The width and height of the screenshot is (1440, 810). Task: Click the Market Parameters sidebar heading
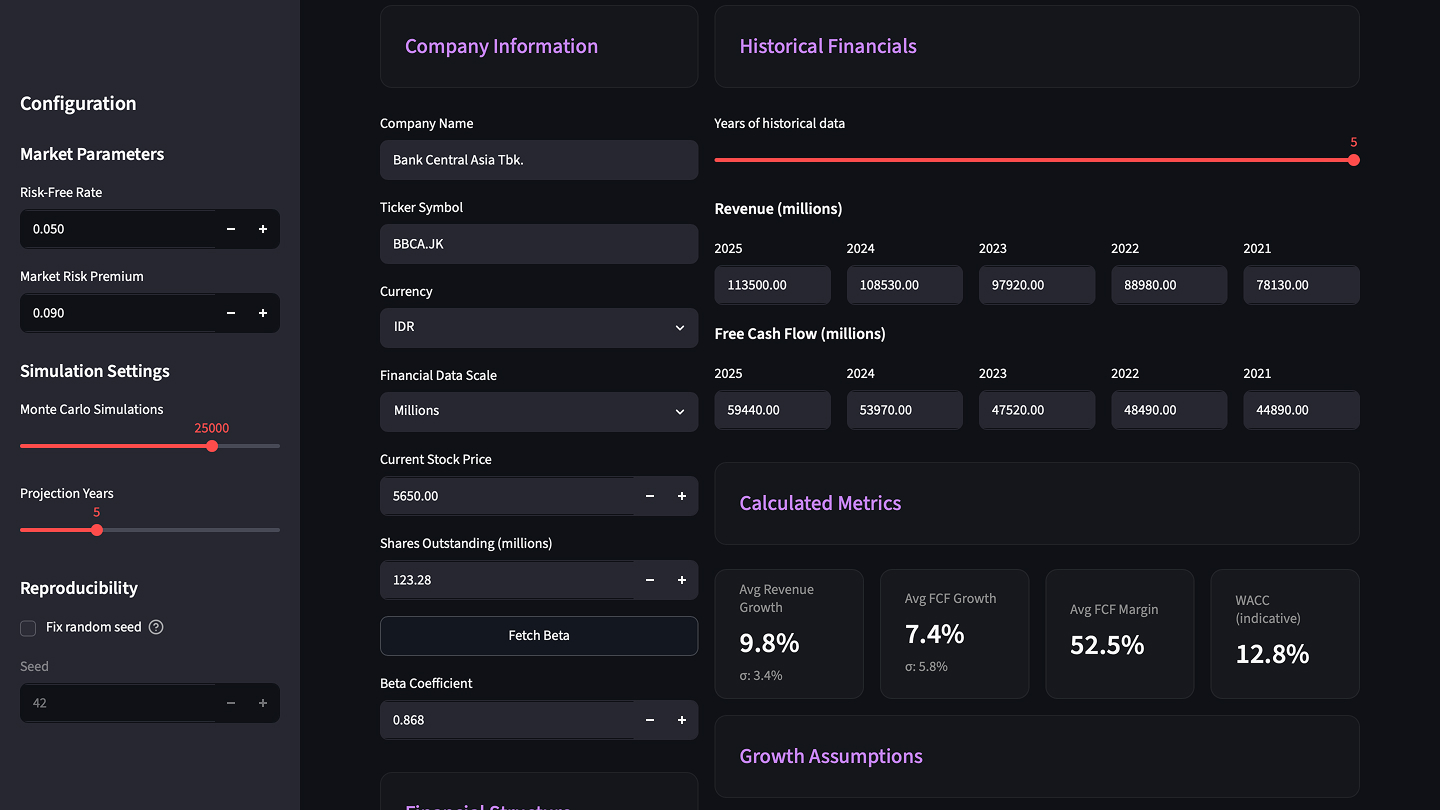(x=92, y=154)
